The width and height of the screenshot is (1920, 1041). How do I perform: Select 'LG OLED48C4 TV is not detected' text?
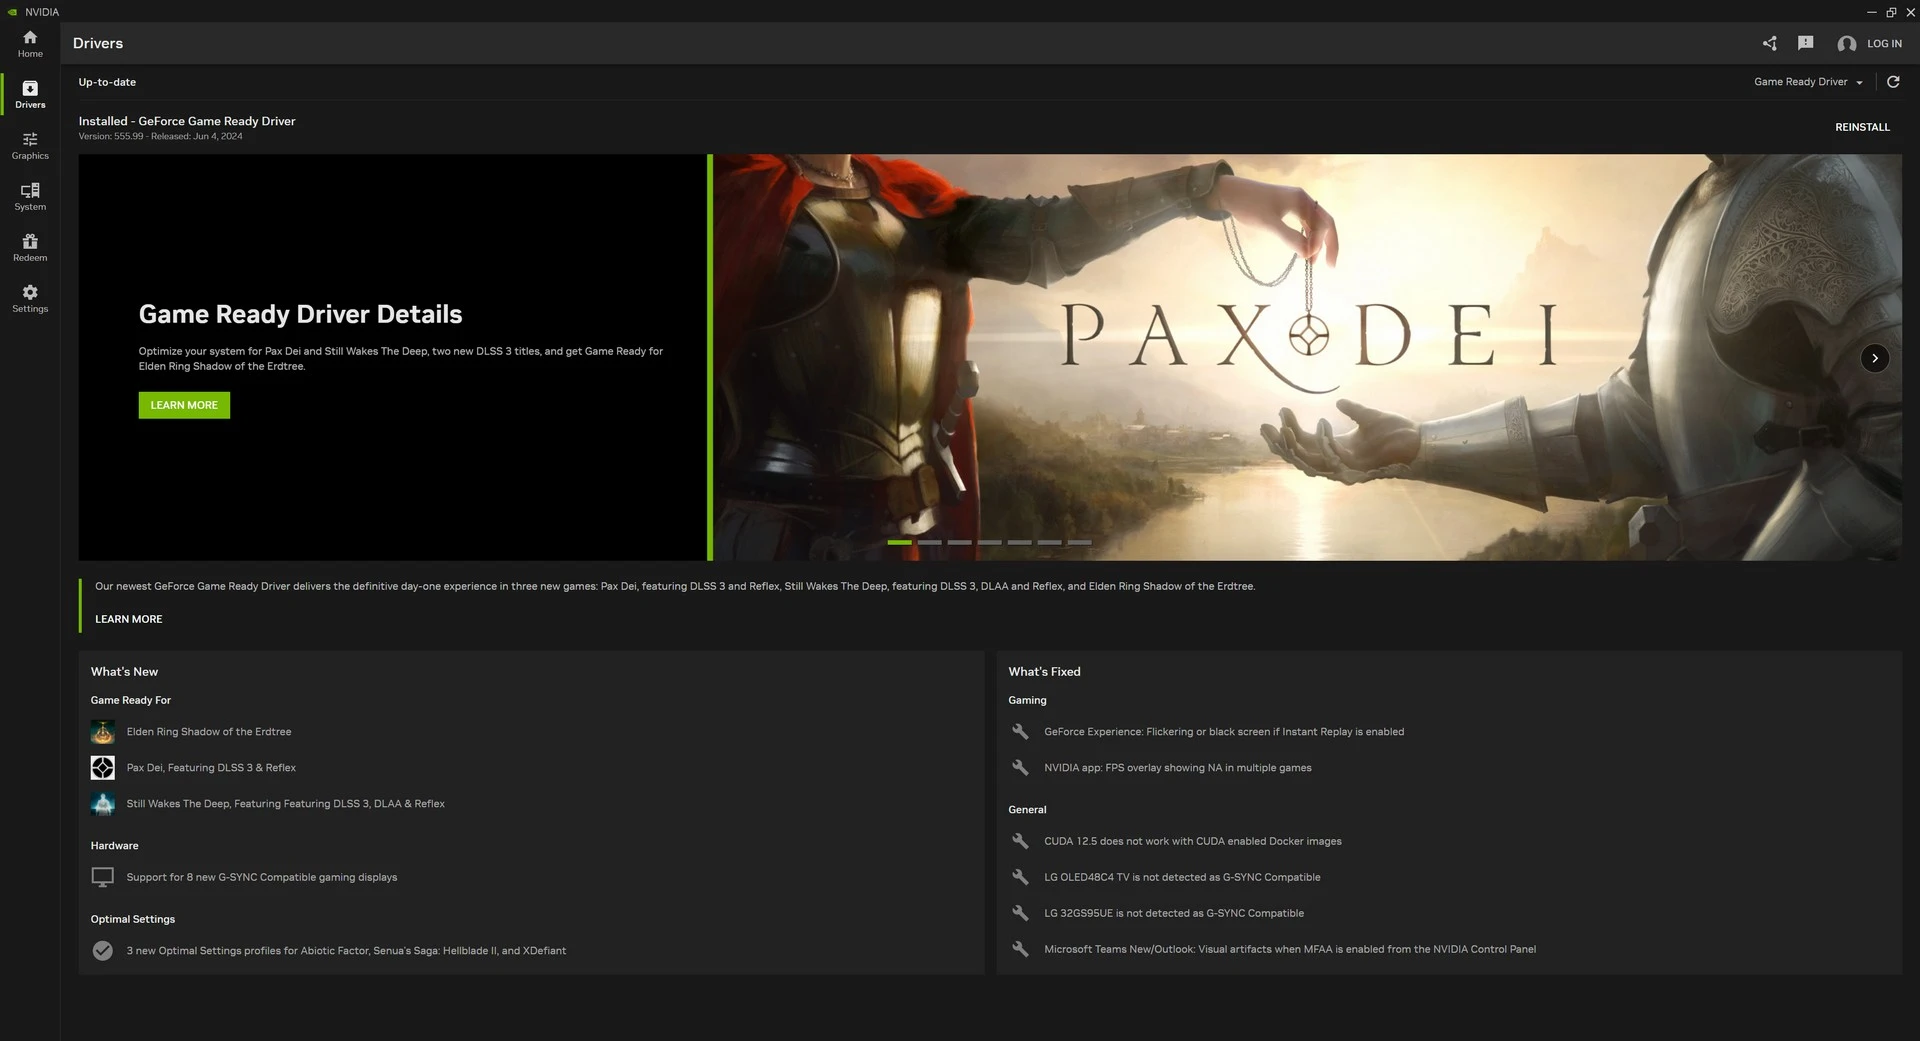point(1182,877)
